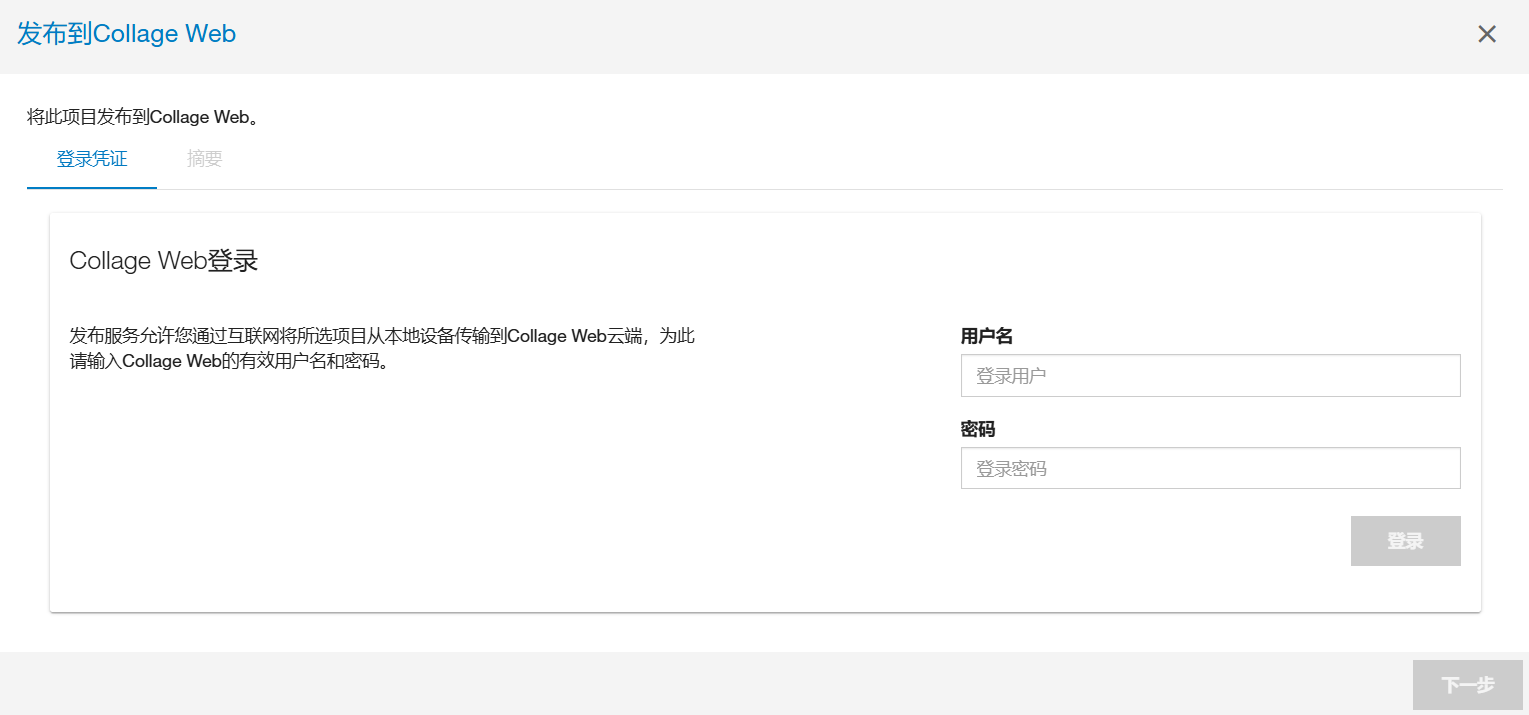Click the gray header bar beside the title
Viewport: 1529px width, 715px height.
point(800,34)
